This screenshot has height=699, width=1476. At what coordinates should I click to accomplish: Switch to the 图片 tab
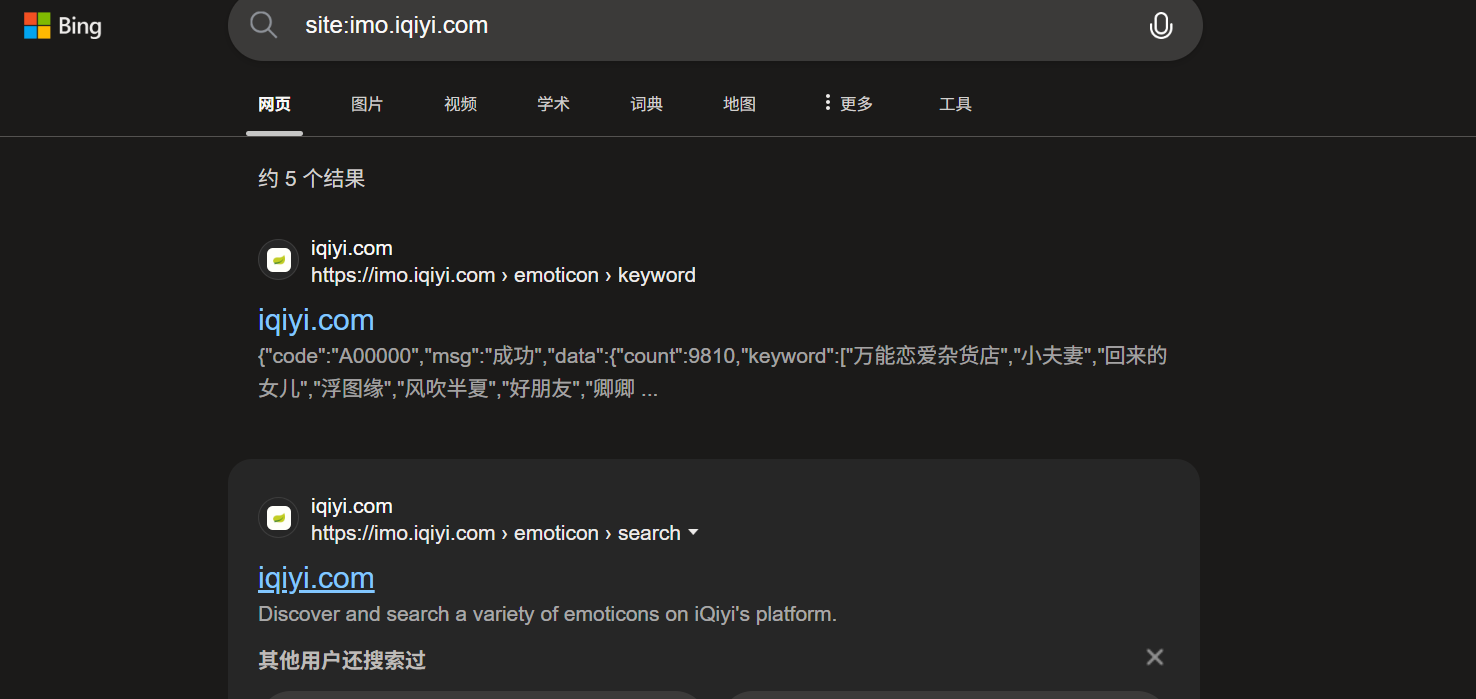367,104
